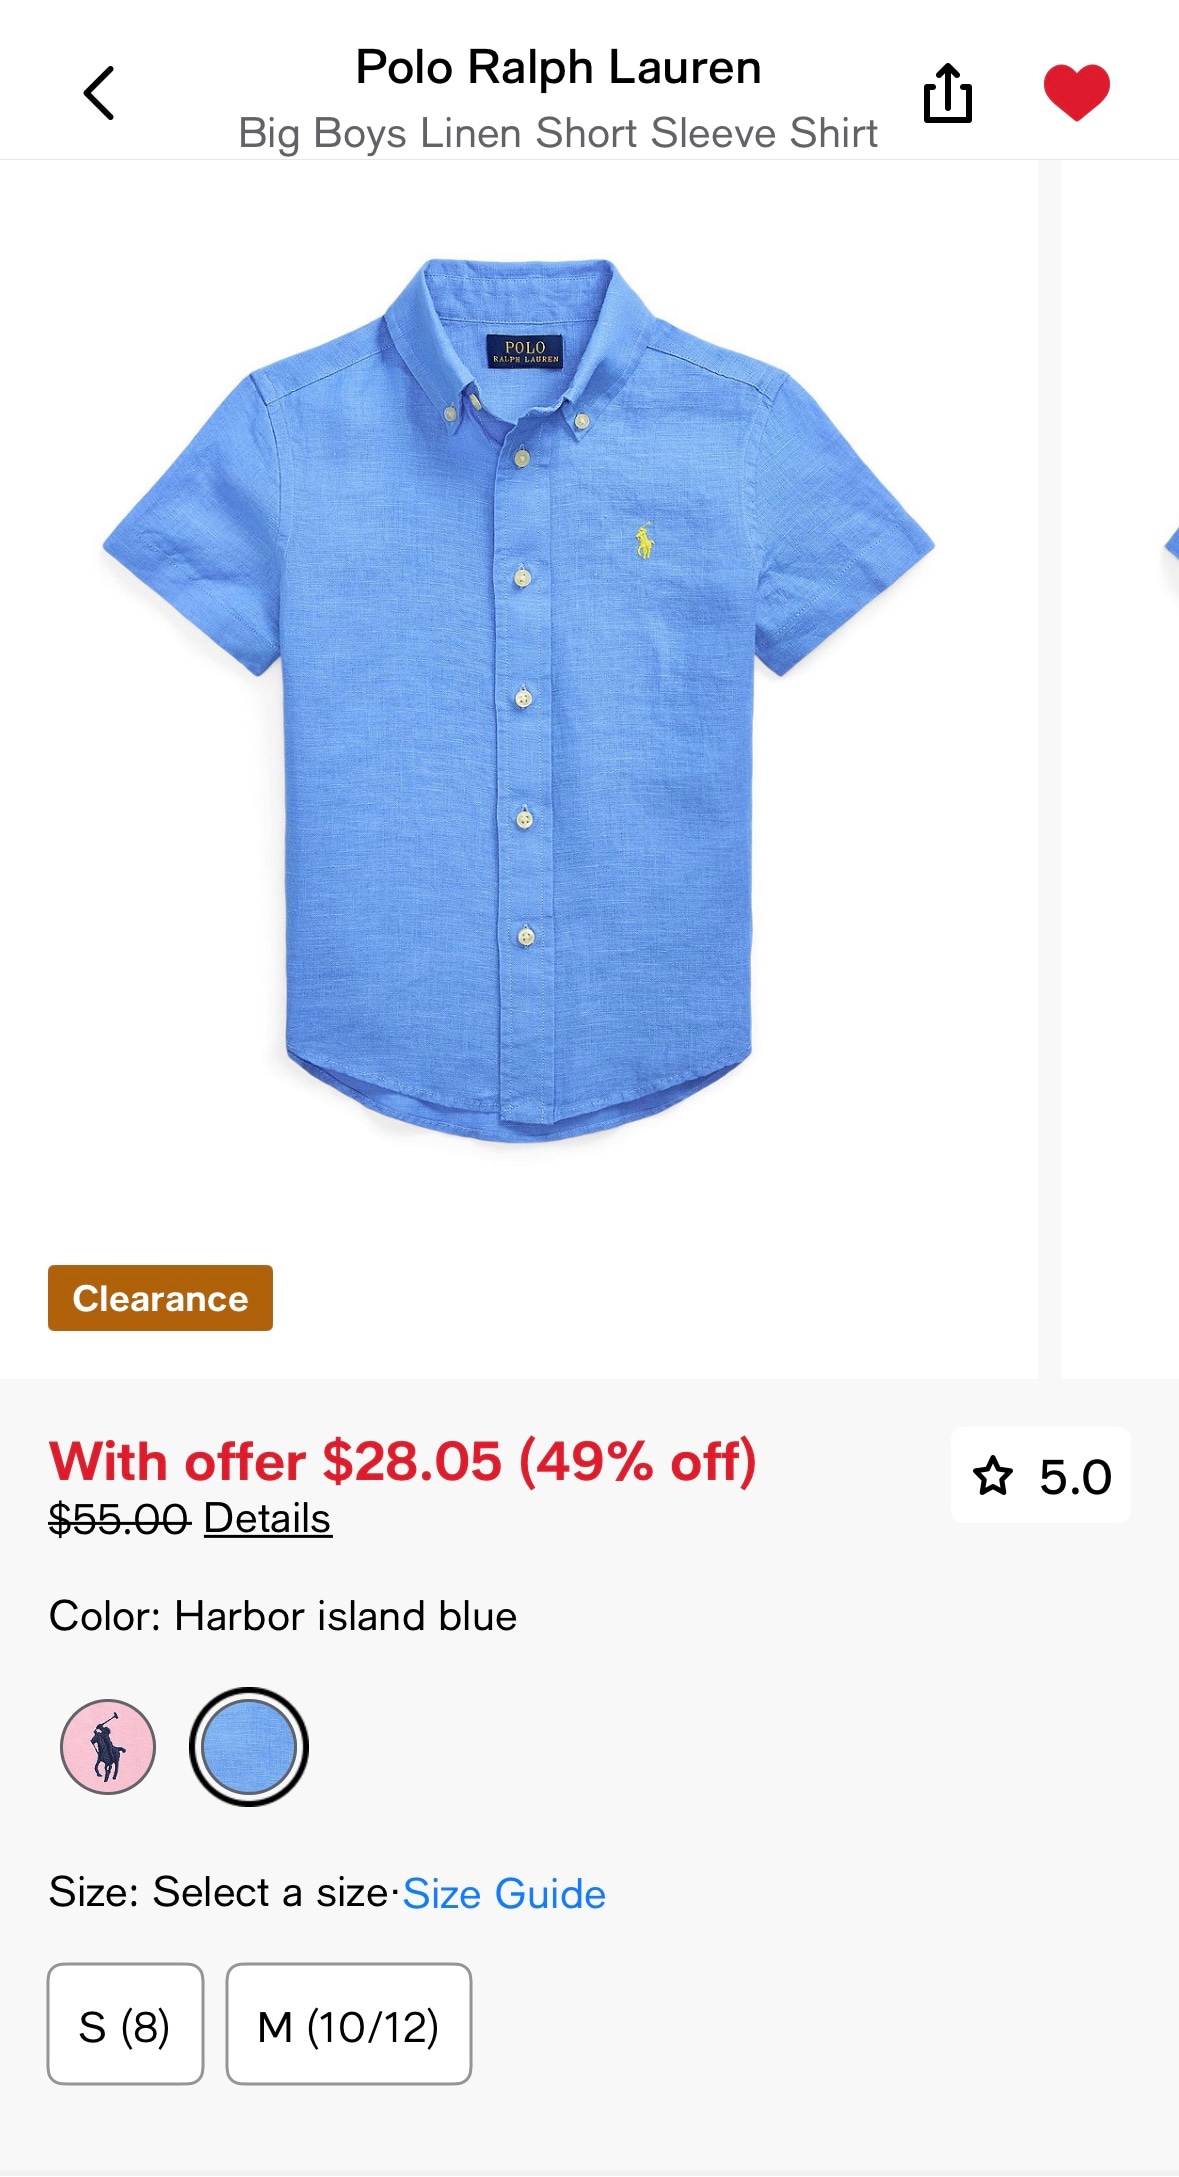
Task: Select the Harbor island blue swatch
Action: 248,1747
